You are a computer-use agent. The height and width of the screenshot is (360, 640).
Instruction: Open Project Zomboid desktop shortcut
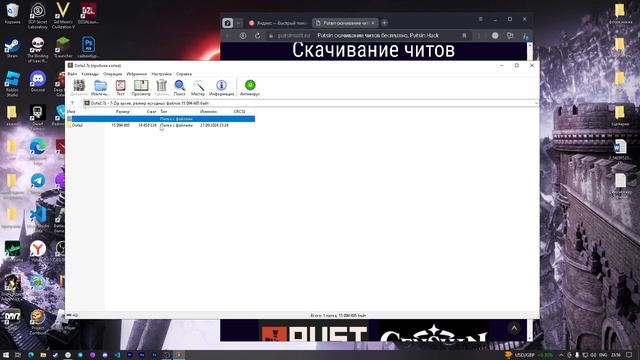pyautogui.click(x=38, y=322)
